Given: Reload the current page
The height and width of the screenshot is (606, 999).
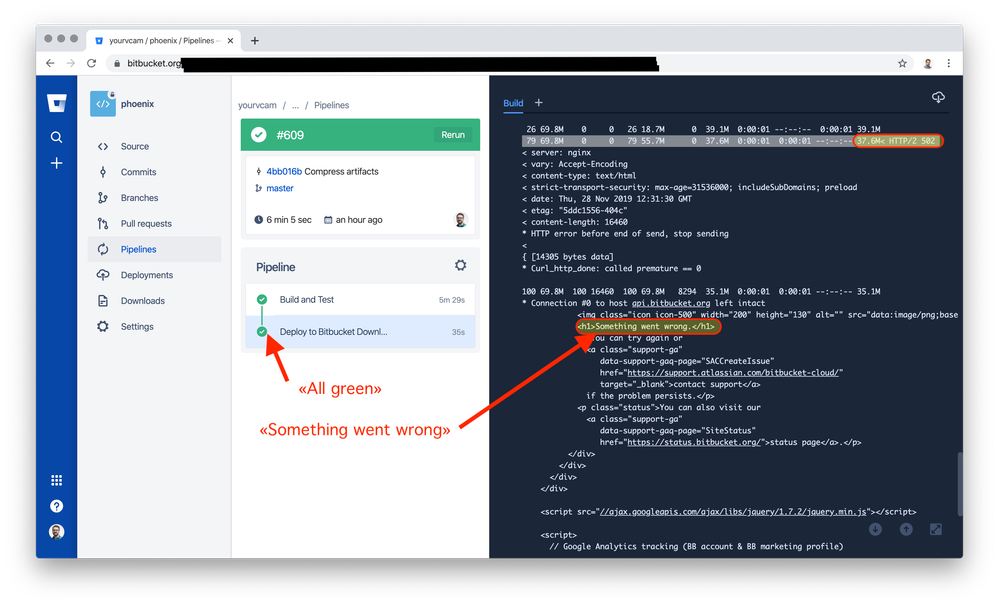Looking at the screenshot, I should point(92,63).
